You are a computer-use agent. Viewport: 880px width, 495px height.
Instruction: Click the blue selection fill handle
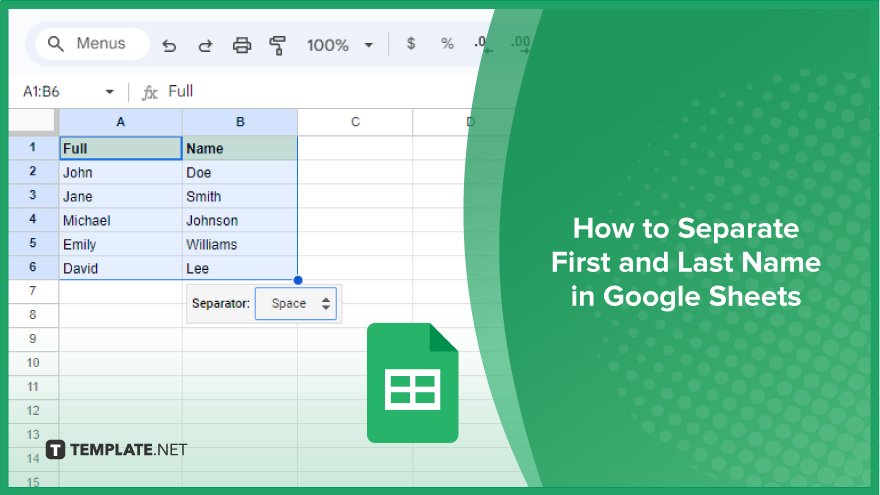(298, 280)
